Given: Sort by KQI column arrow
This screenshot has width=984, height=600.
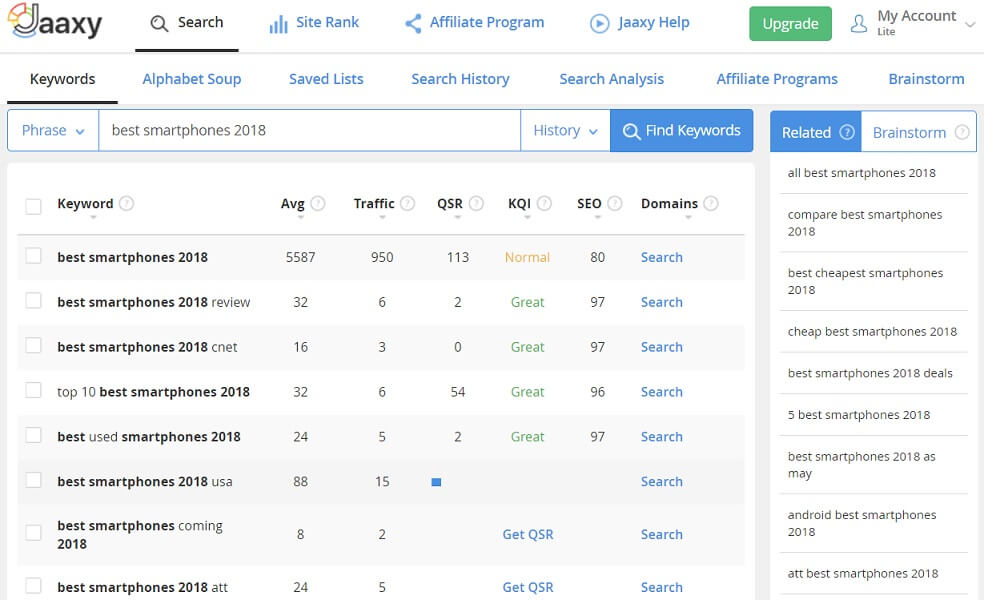Looking at the screenshot, I should (527, 217).
